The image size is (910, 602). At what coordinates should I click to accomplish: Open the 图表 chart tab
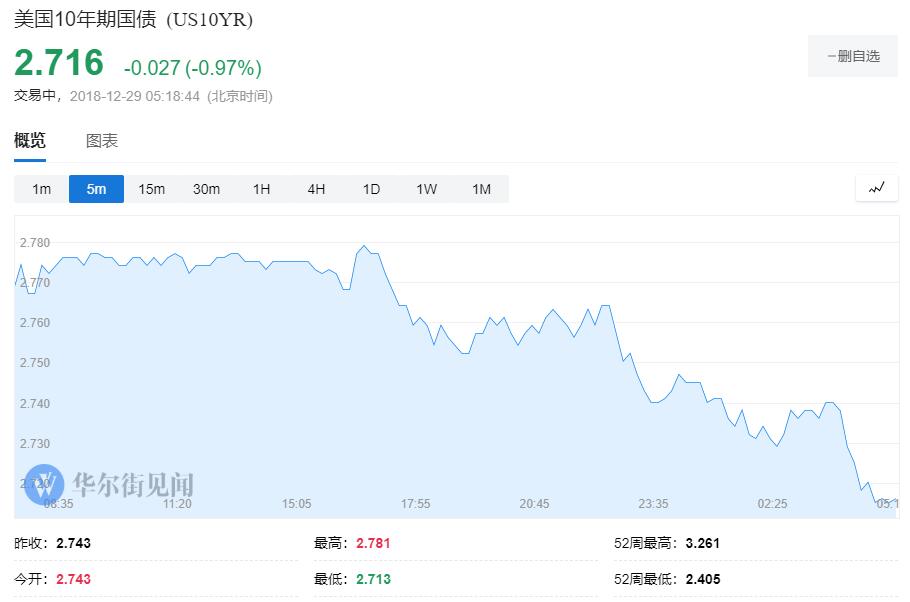pos(102,140)
